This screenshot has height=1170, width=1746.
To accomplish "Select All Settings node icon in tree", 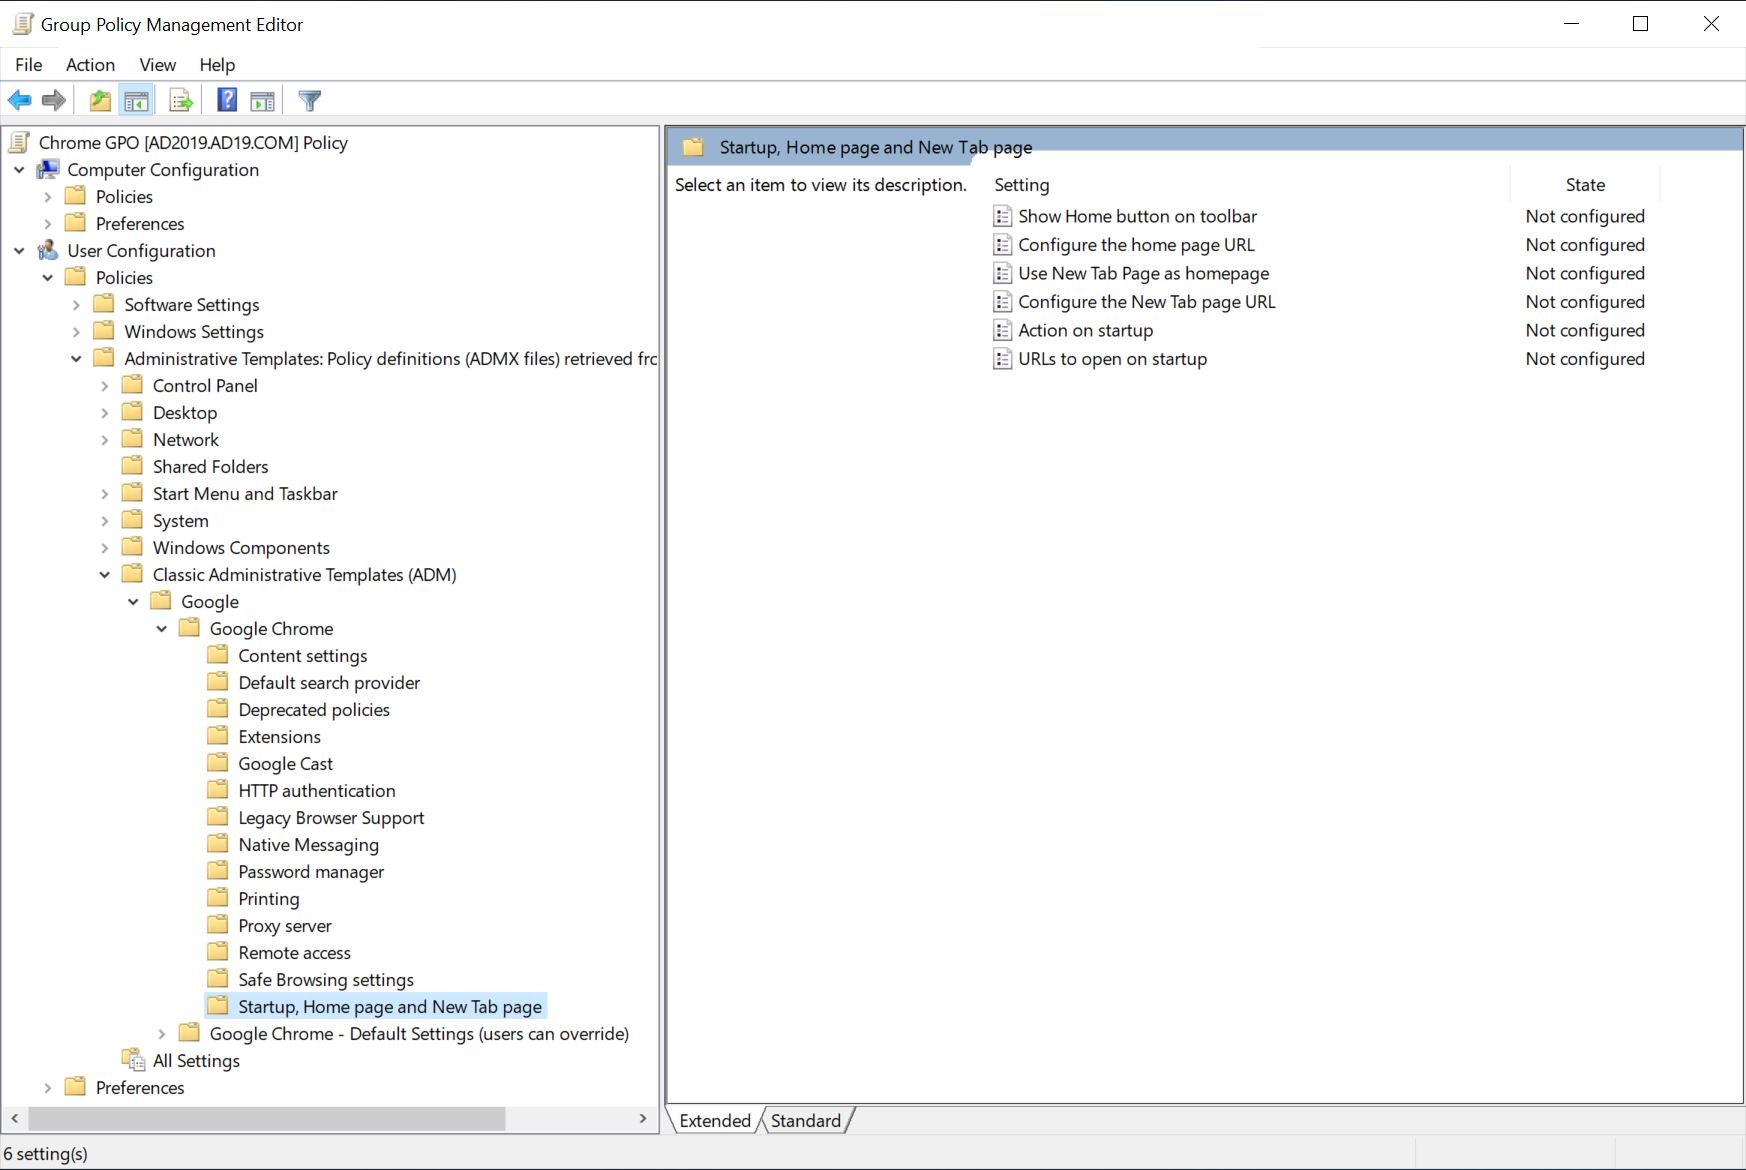I will [x=133, y=1060].
